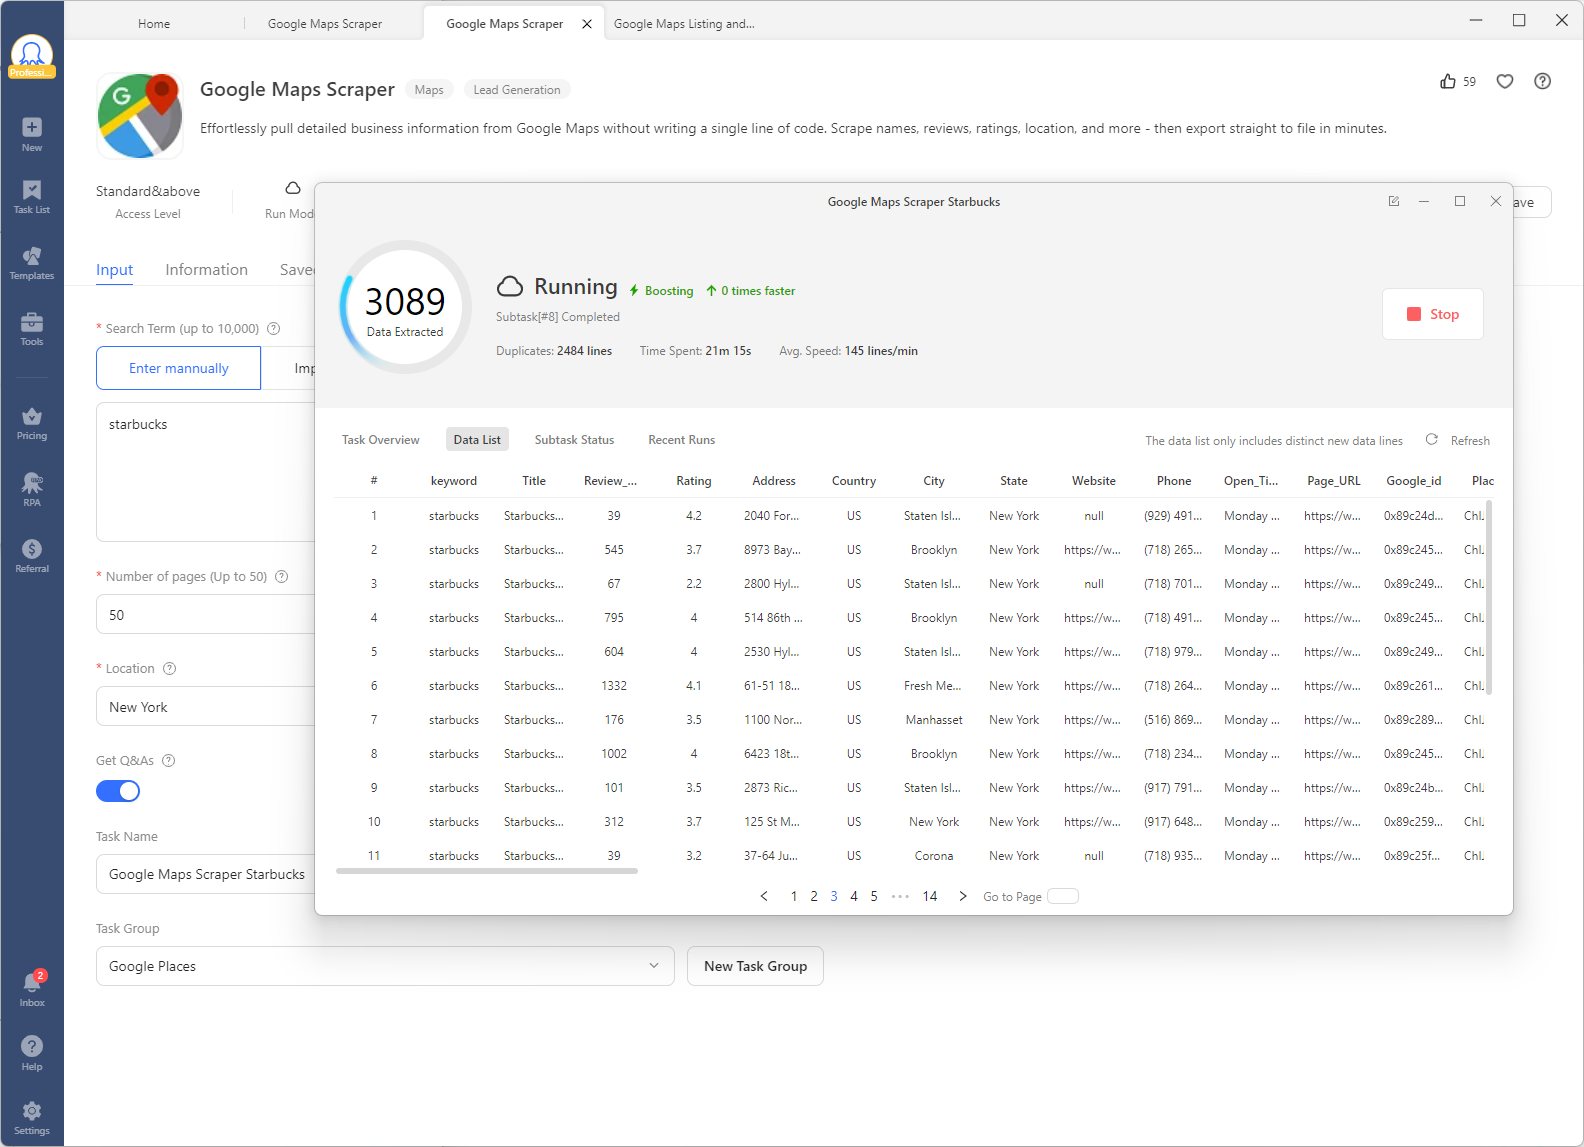Switch to the Home tab
The height and width of the screenshot is (1147, 1584).
click(x=154, y=24)
